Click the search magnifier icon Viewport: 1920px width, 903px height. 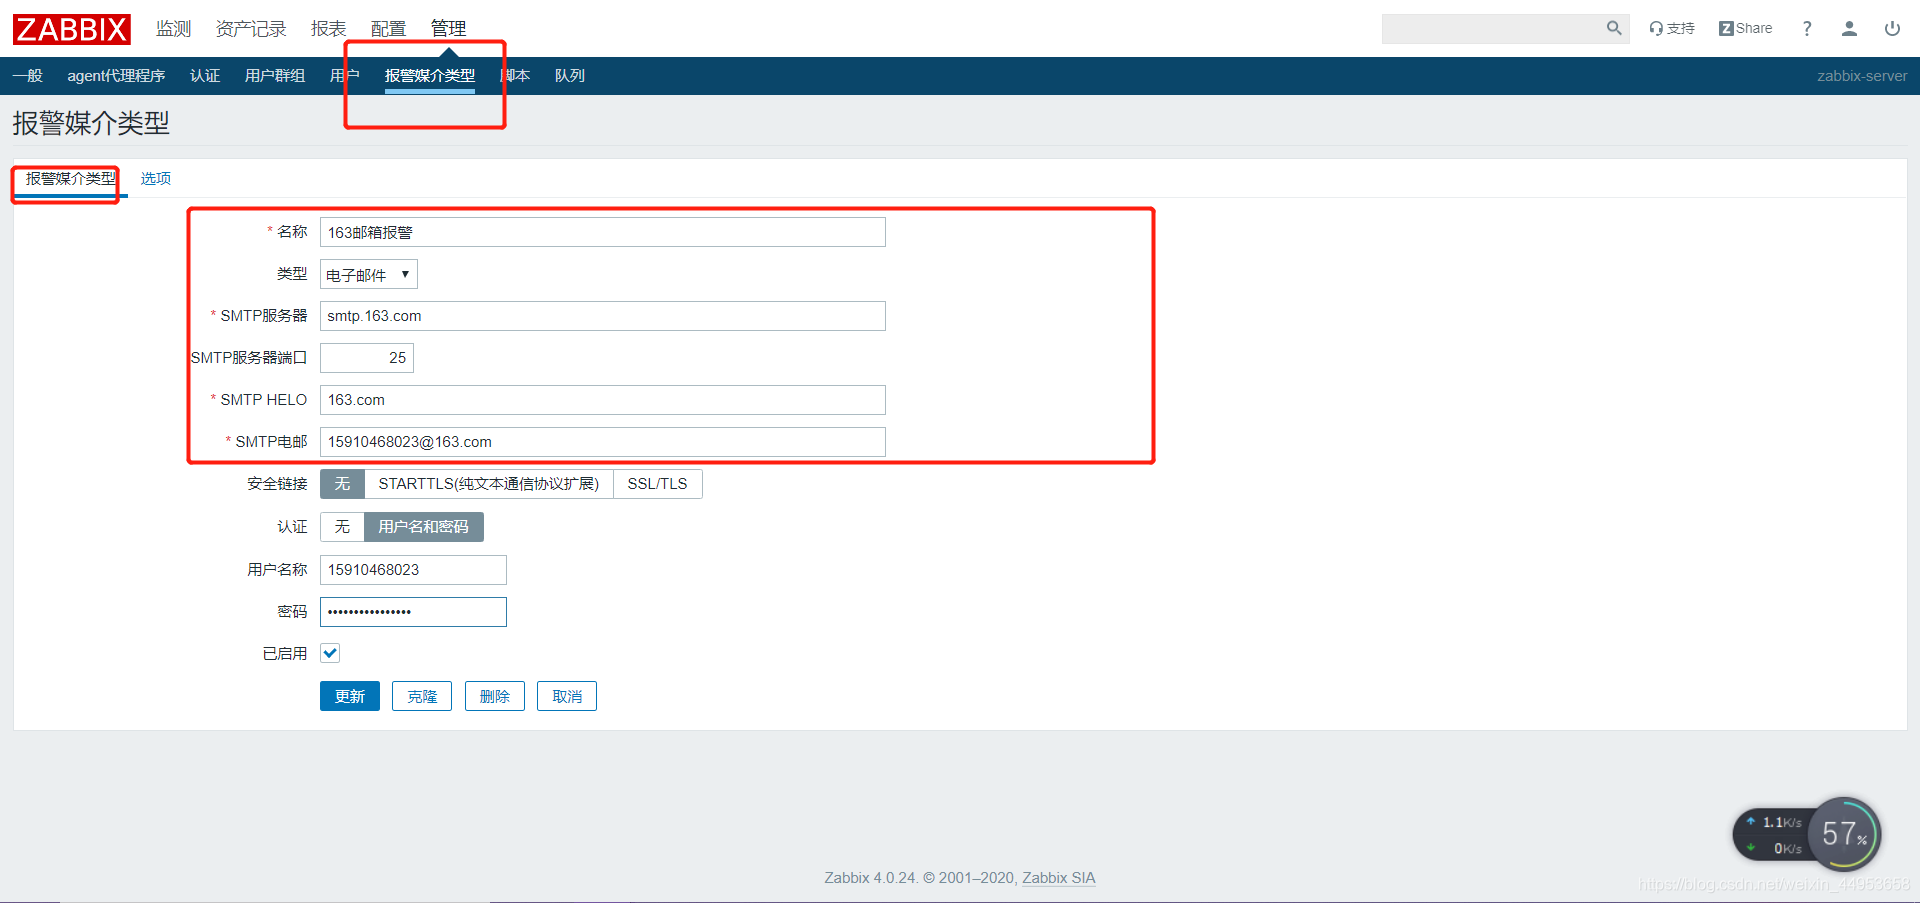(1614, 28)
